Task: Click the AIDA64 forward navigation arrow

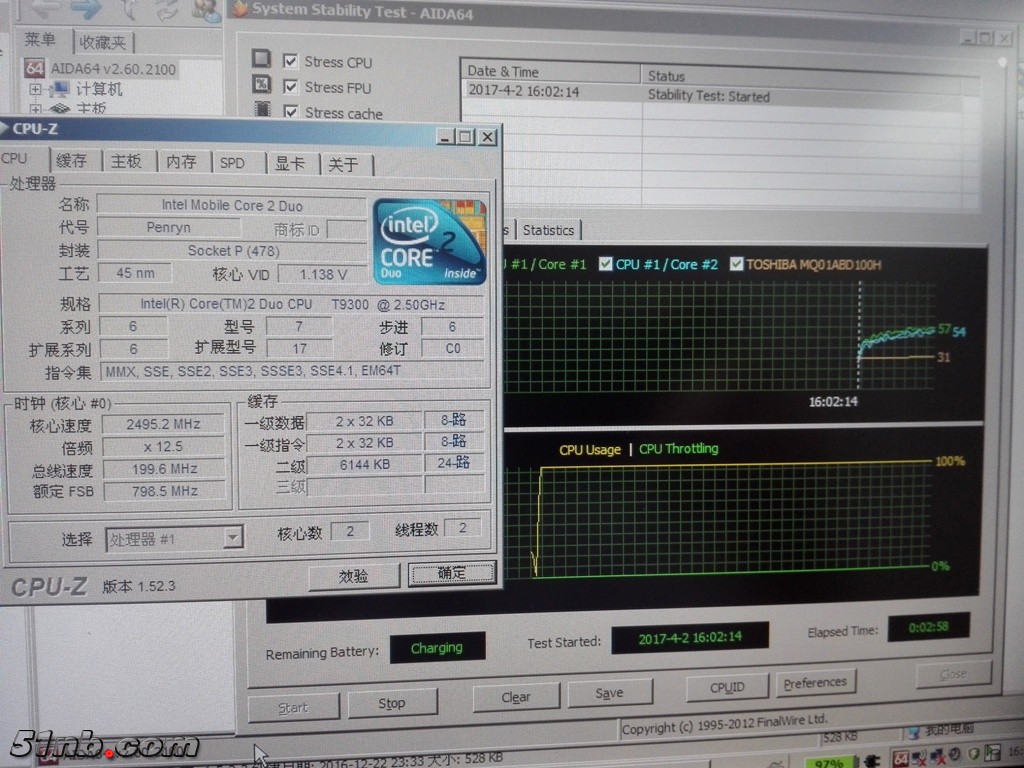Action: [x=86, y=9]
